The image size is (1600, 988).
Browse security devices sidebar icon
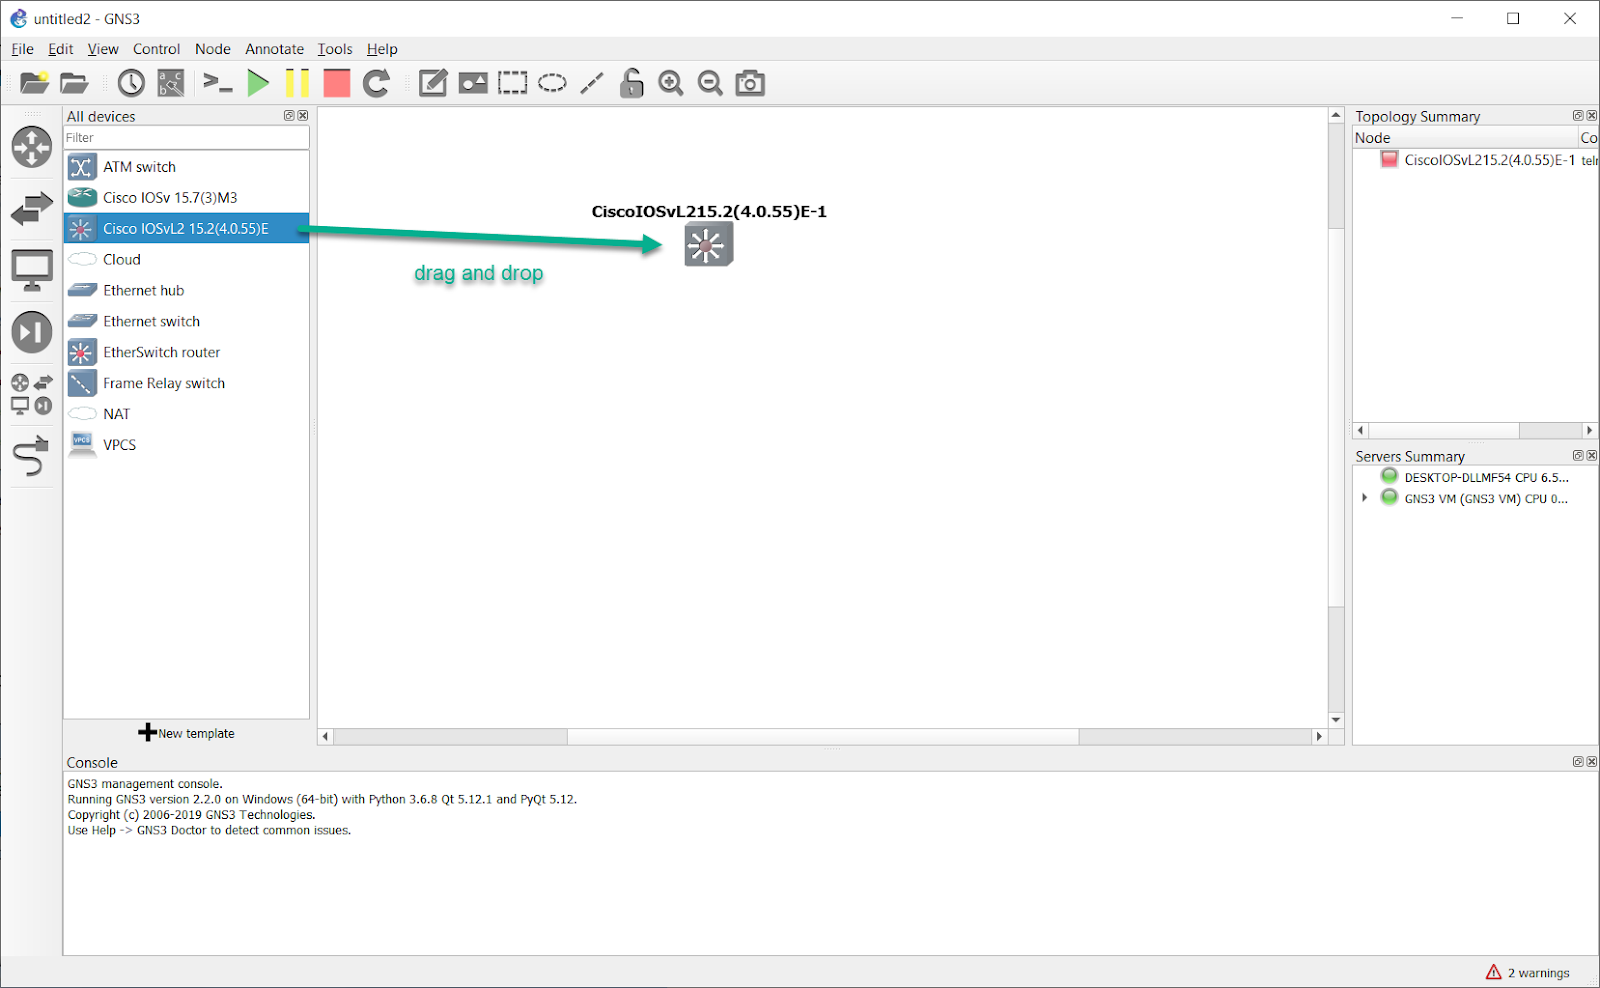click(x=32, y=332)
